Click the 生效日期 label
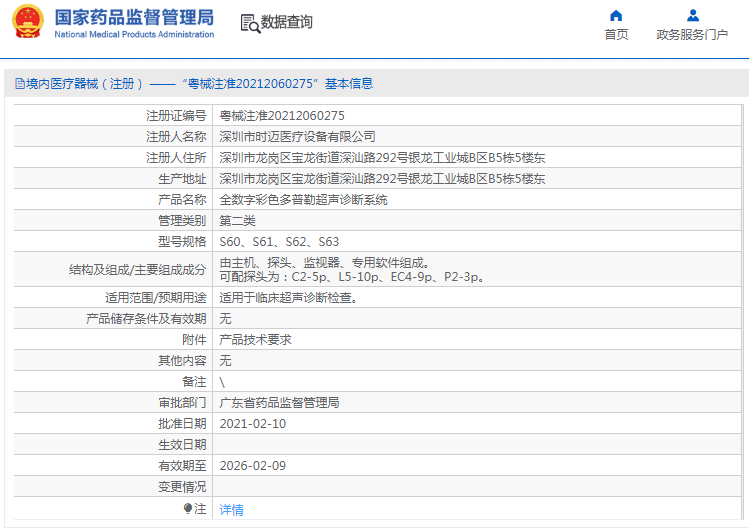The image size is (749, 532). pos(182,445)
